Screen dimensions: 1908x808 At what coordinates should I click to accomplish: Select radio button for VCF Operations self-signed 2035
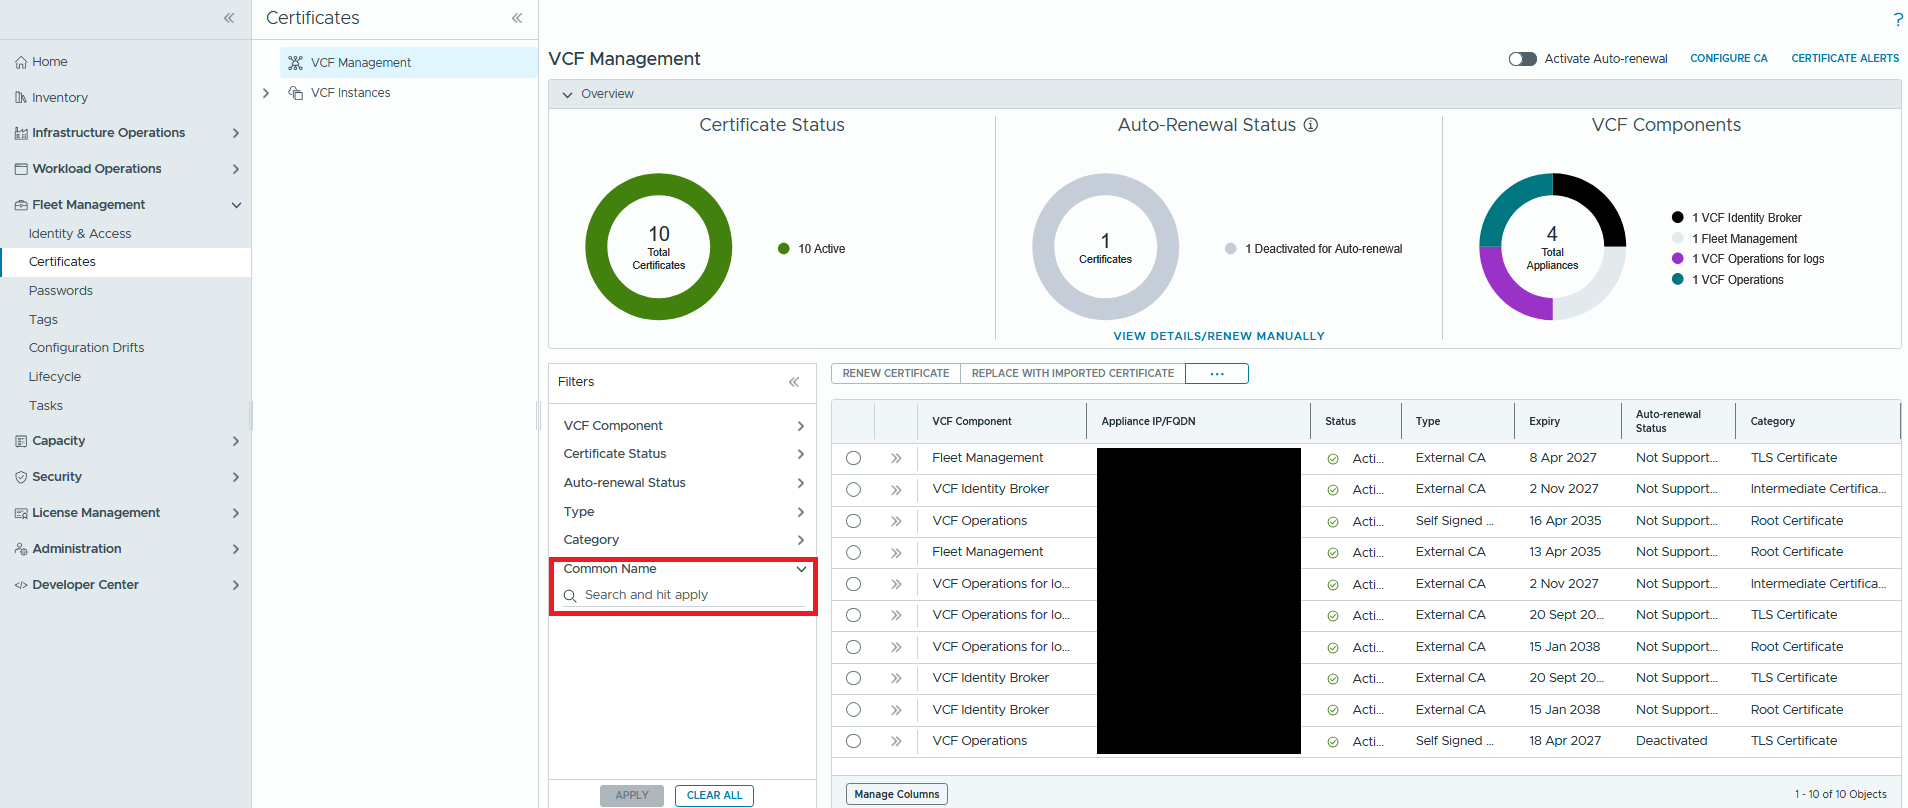[x=853, y=521]
